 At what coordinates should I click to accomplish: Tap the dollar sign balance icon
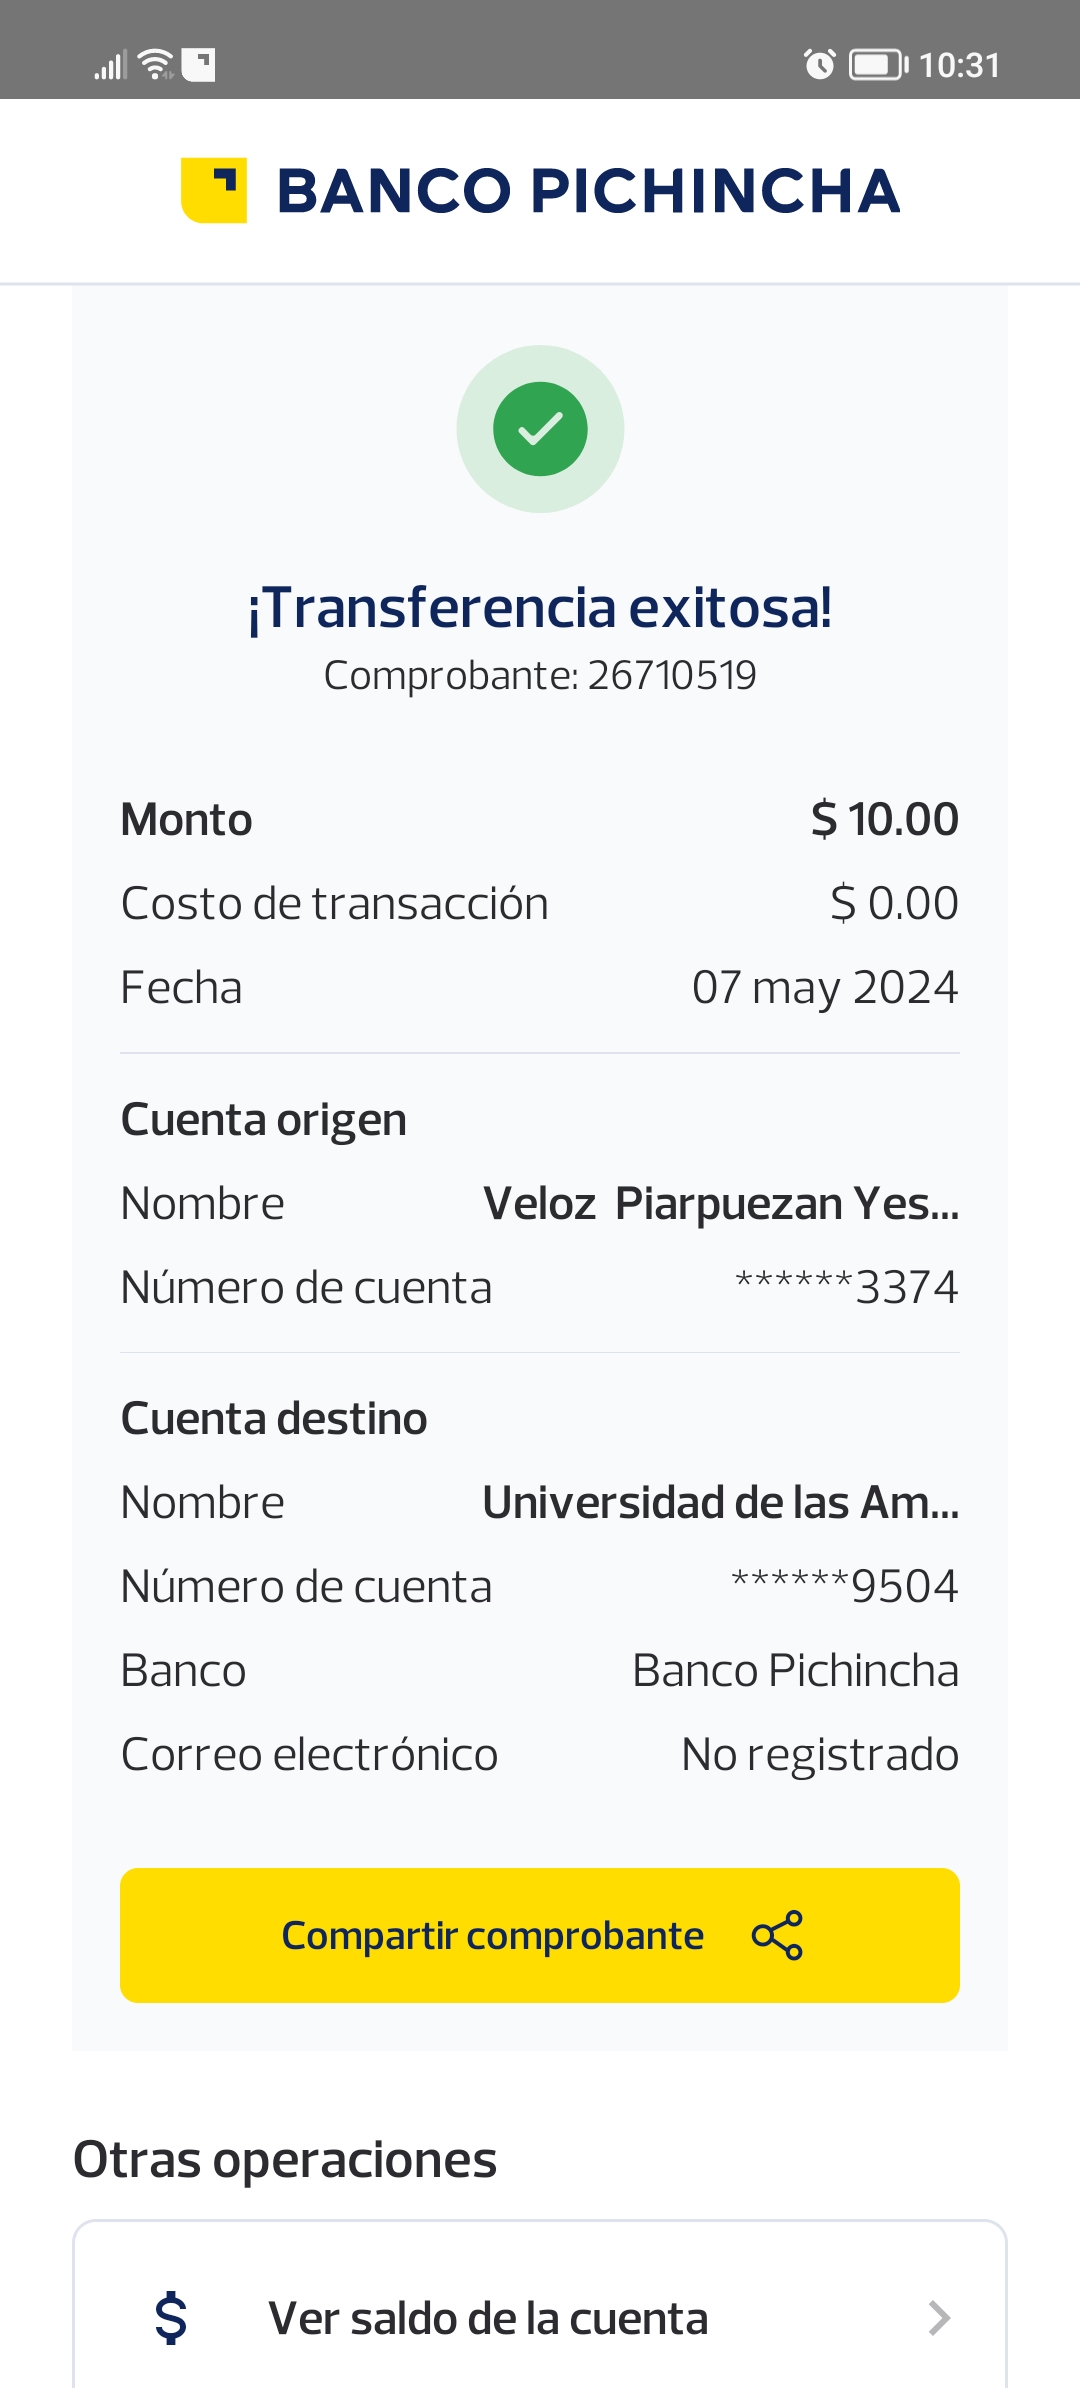[x=171, y=2317]
